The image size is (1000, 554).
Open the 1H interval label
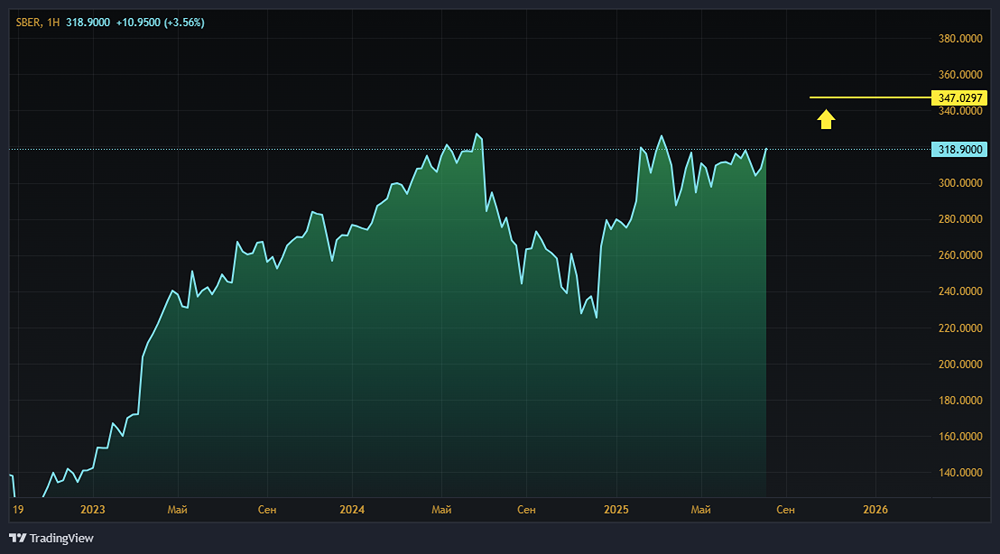coord(53,22)
